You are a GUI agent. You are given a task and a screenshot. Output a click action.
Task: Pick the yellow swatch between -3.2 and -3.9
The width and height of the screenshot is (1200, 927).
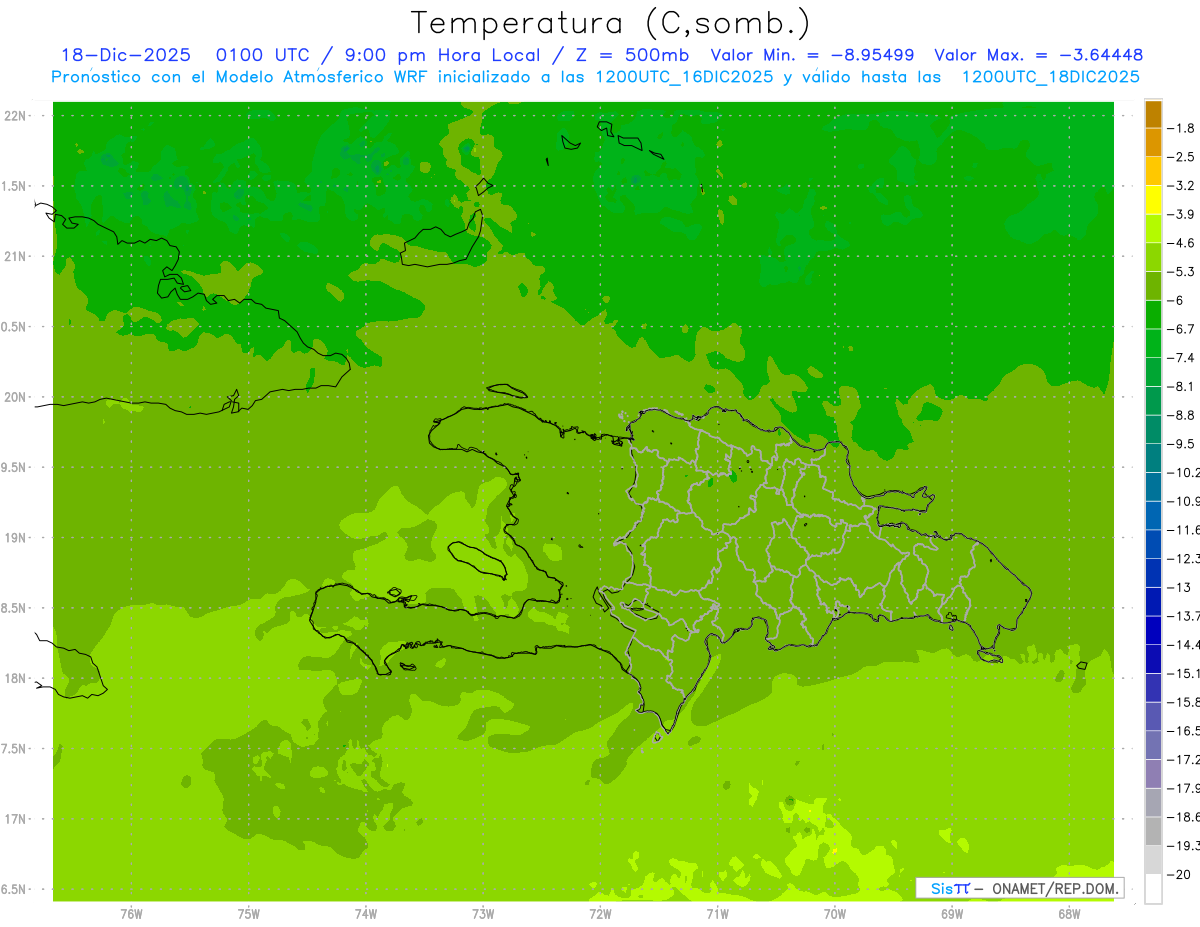pyautogui.click(x=1153, y=201)
